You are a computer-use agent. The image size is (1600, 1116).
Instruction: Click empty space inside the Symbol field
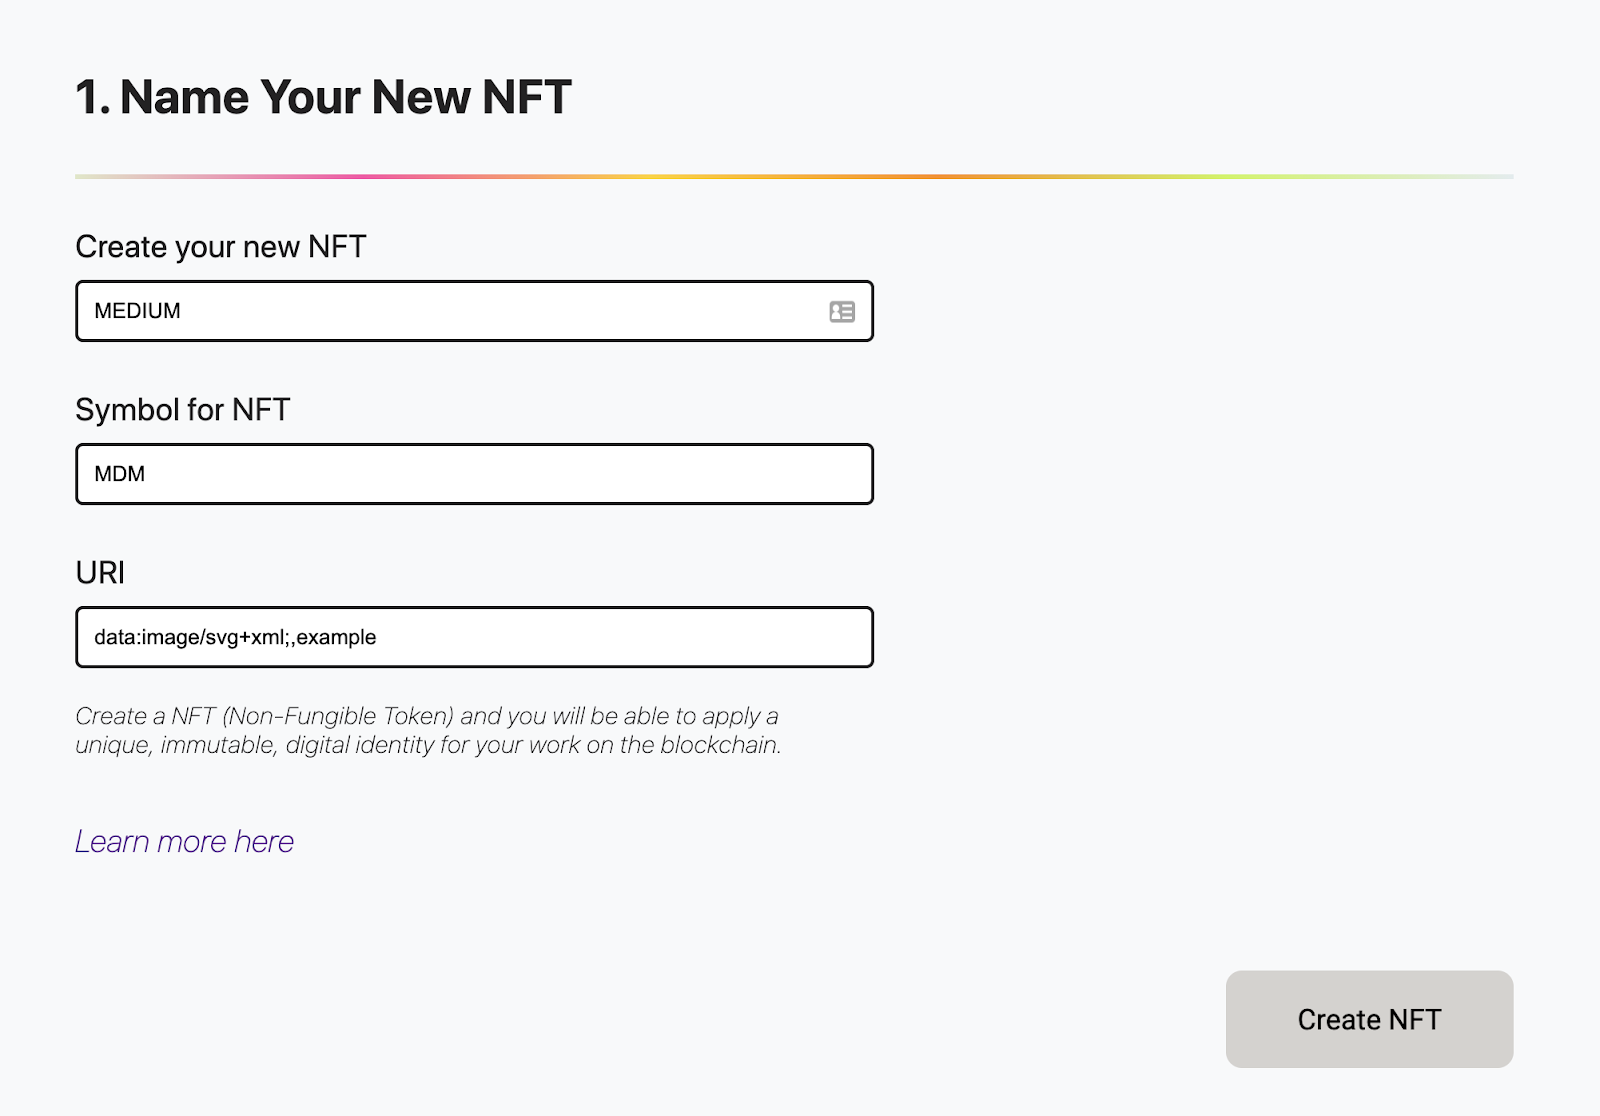tap(500, 474)
